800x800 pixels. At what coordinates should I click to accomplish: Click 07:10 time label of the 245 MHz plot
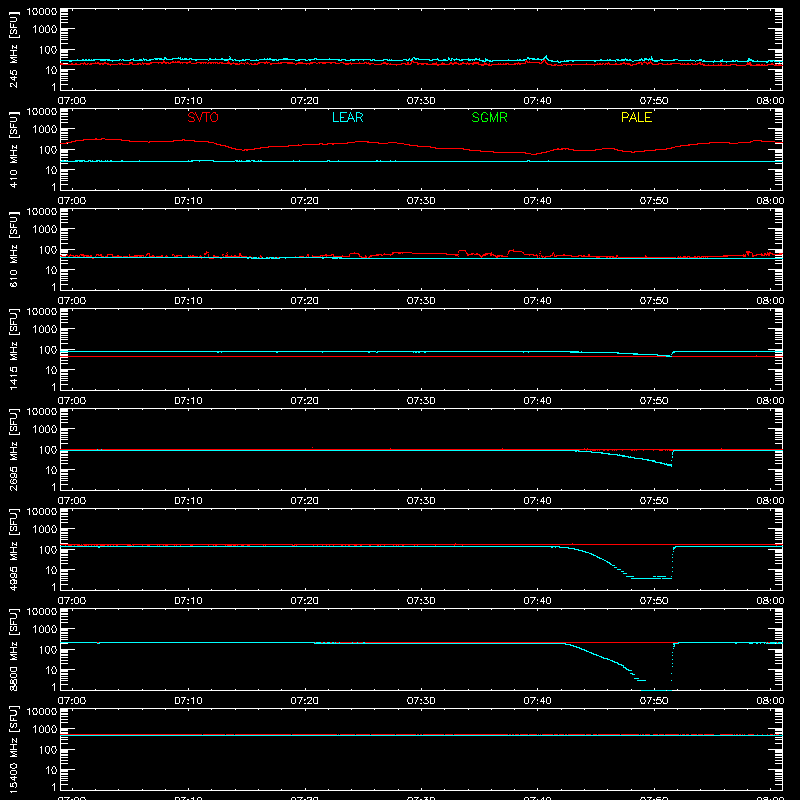coord(188,101)
